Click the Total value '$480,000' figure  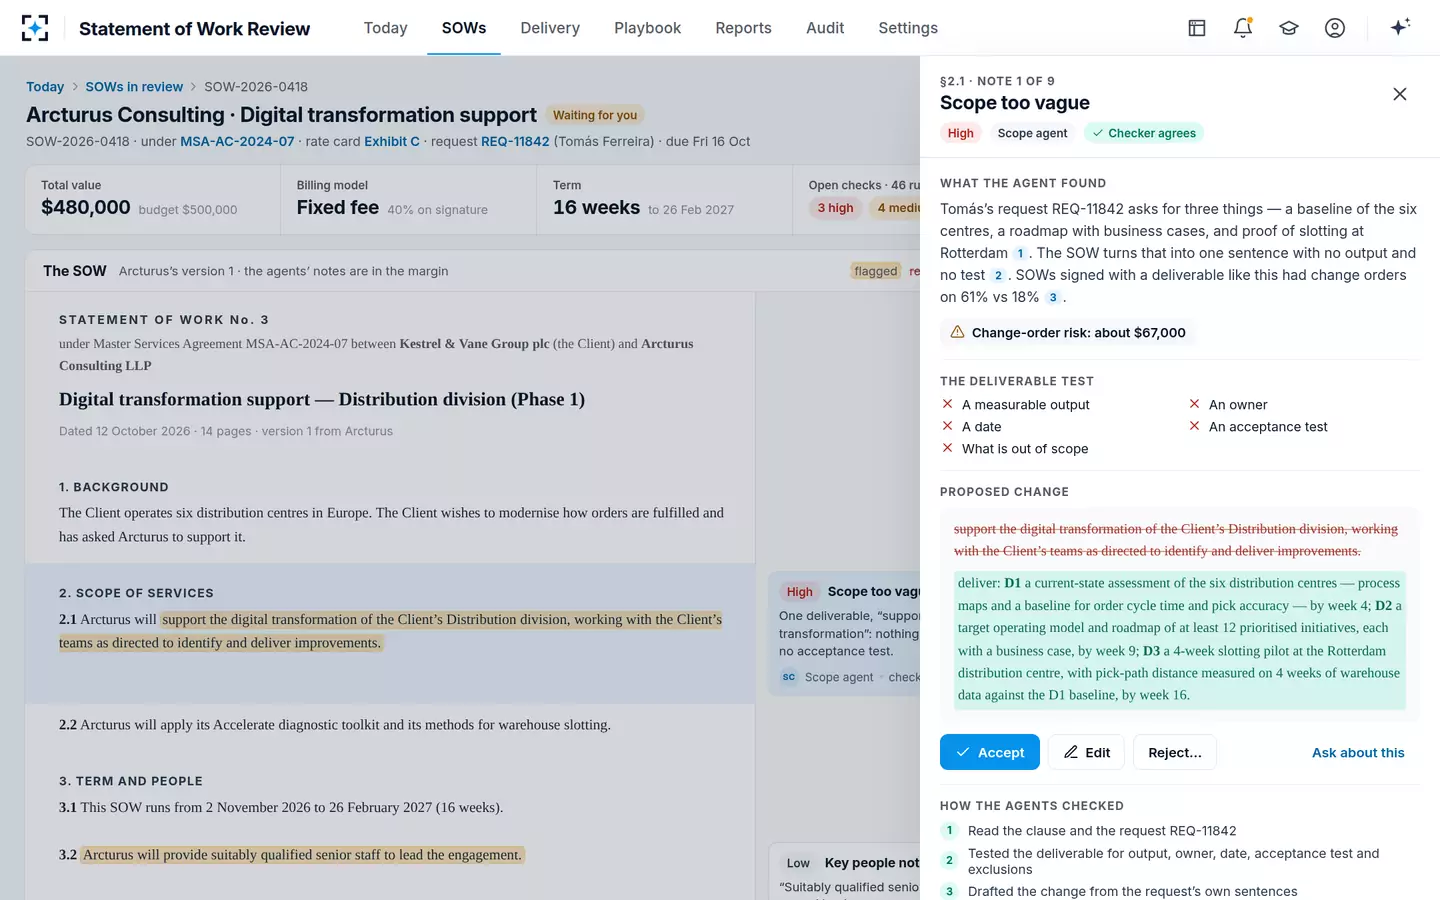click(86, 207)
